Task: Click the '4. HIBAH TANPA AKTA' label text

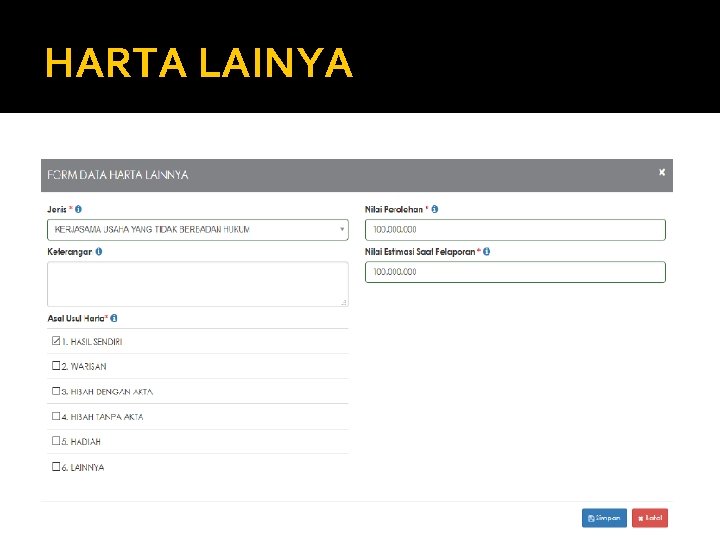Action: click(x=102, y=417)
